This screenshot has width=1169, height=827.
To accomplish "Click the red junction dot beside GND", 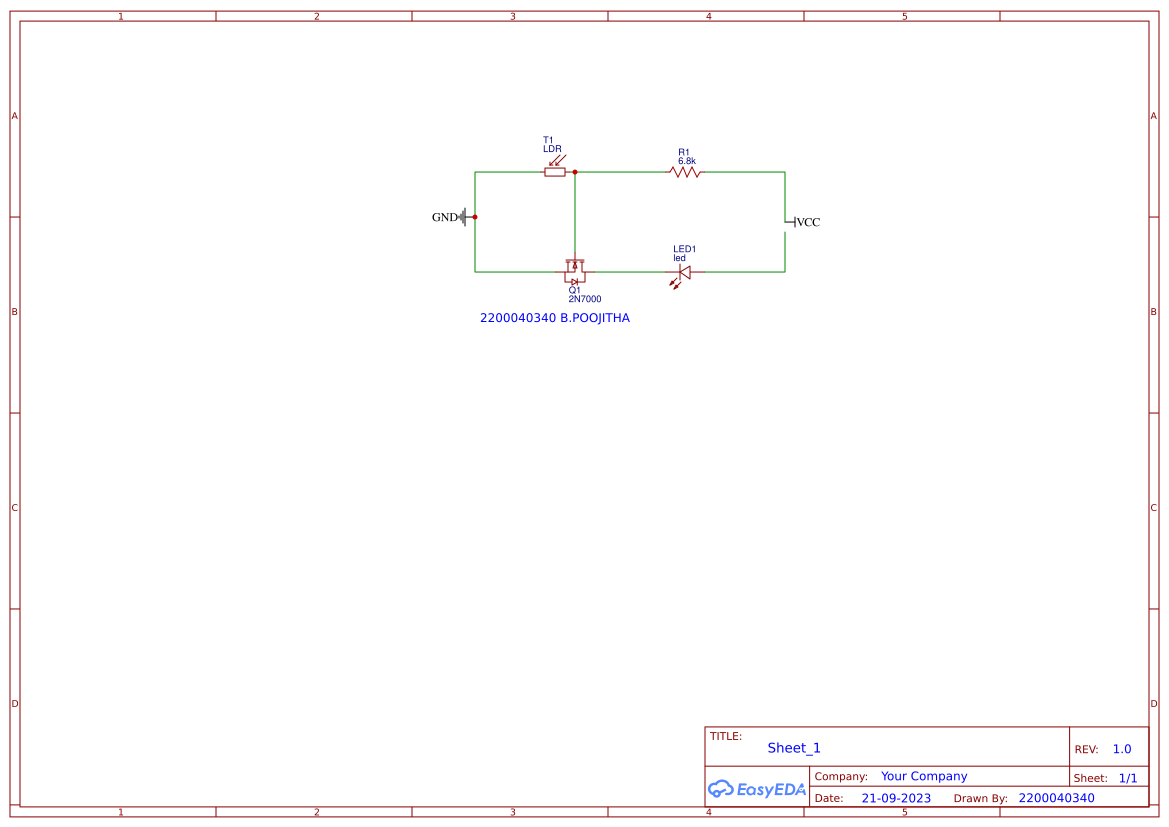I will click(475, 216).
